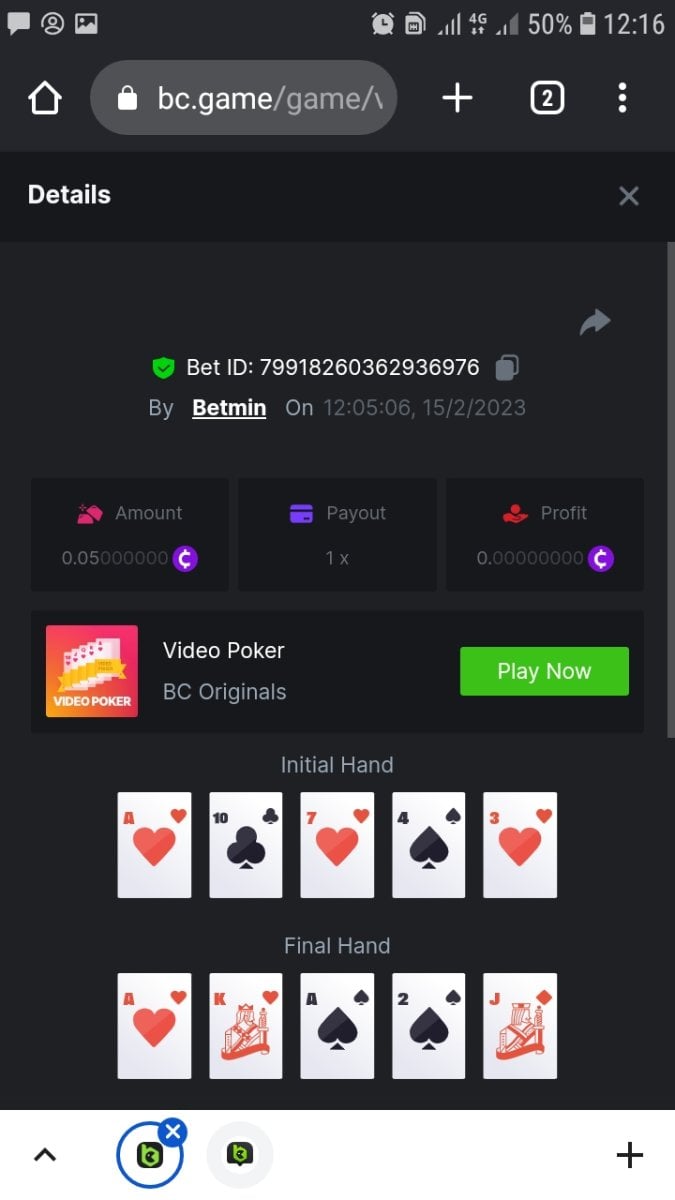
Task: Select the King of hearts final card
Action: 246,1026
